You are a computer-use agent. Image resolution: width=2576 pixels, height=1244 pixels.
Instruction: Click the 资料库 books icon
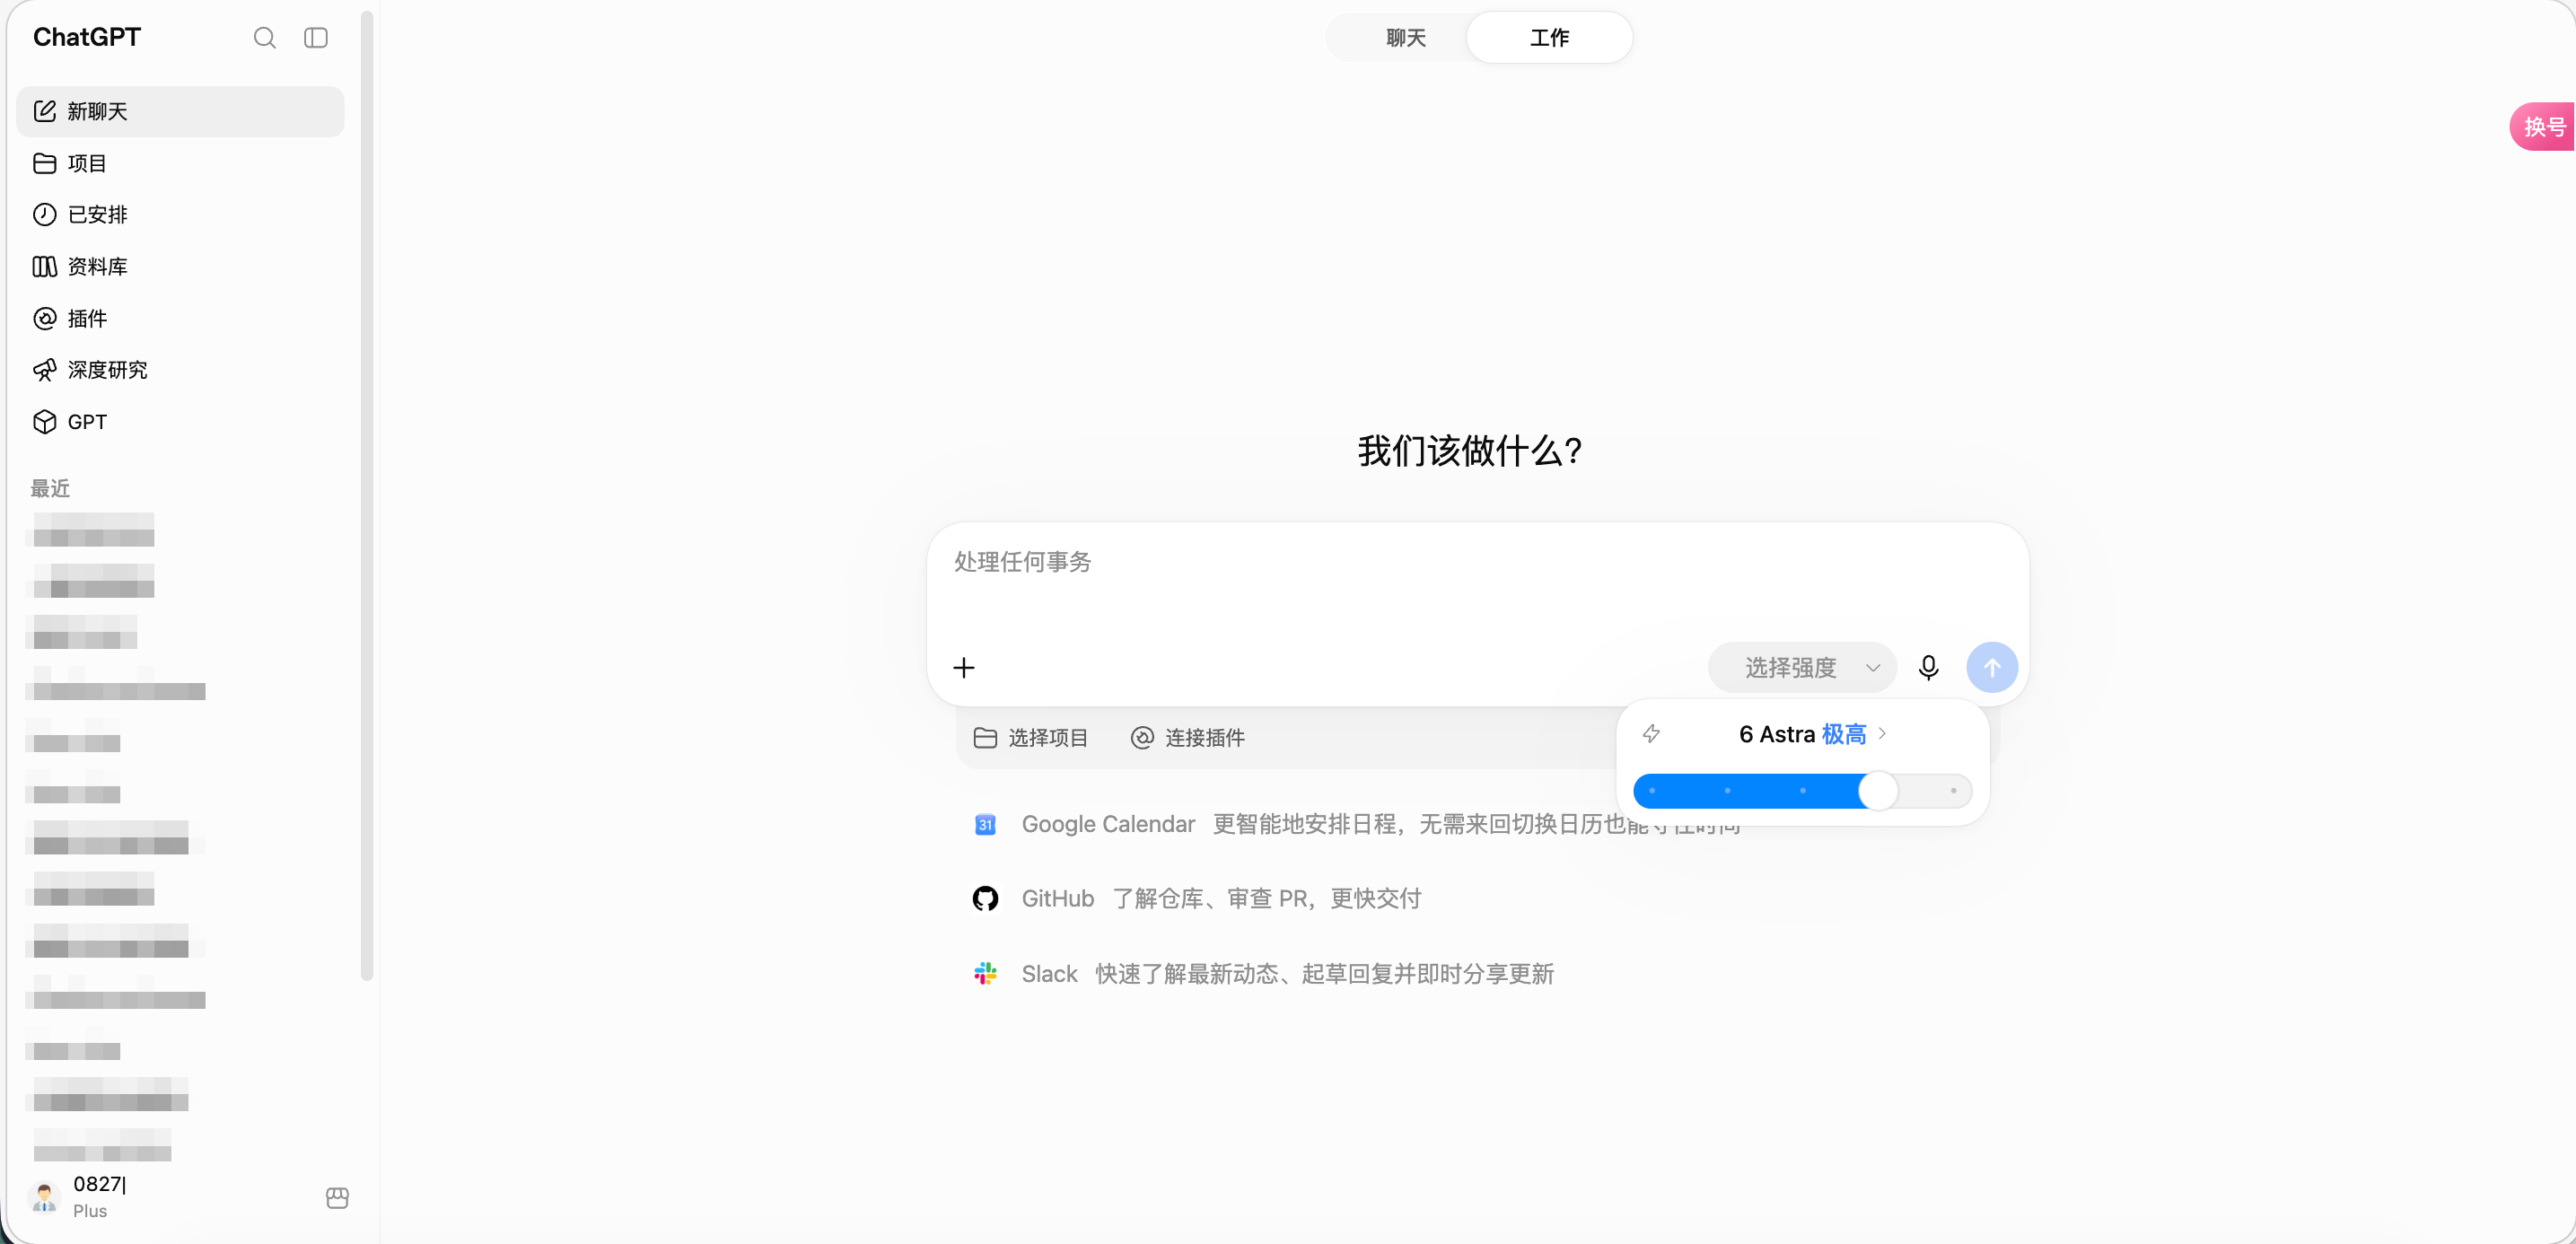pos(44,266)
